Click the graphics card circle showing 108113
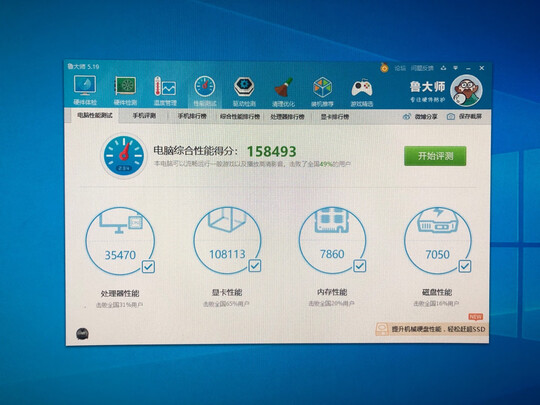The image size is (540, 405). click(227, 240)
